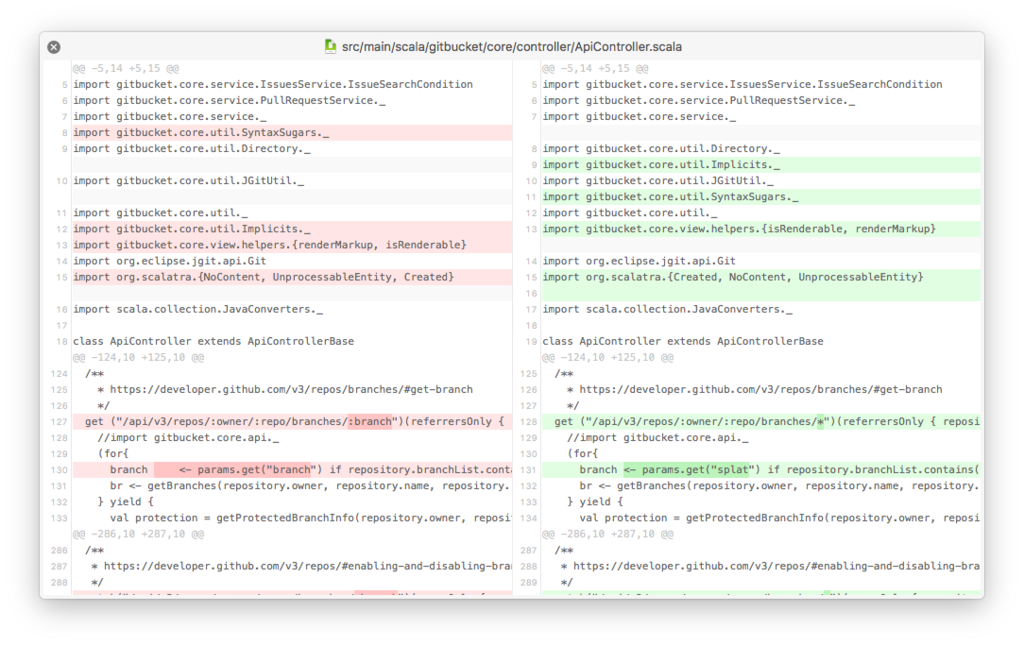Click highlighted :branch in removed get line
This screenshot has height=646, width=1024.
pyautogui.click(x=370, y=421)
